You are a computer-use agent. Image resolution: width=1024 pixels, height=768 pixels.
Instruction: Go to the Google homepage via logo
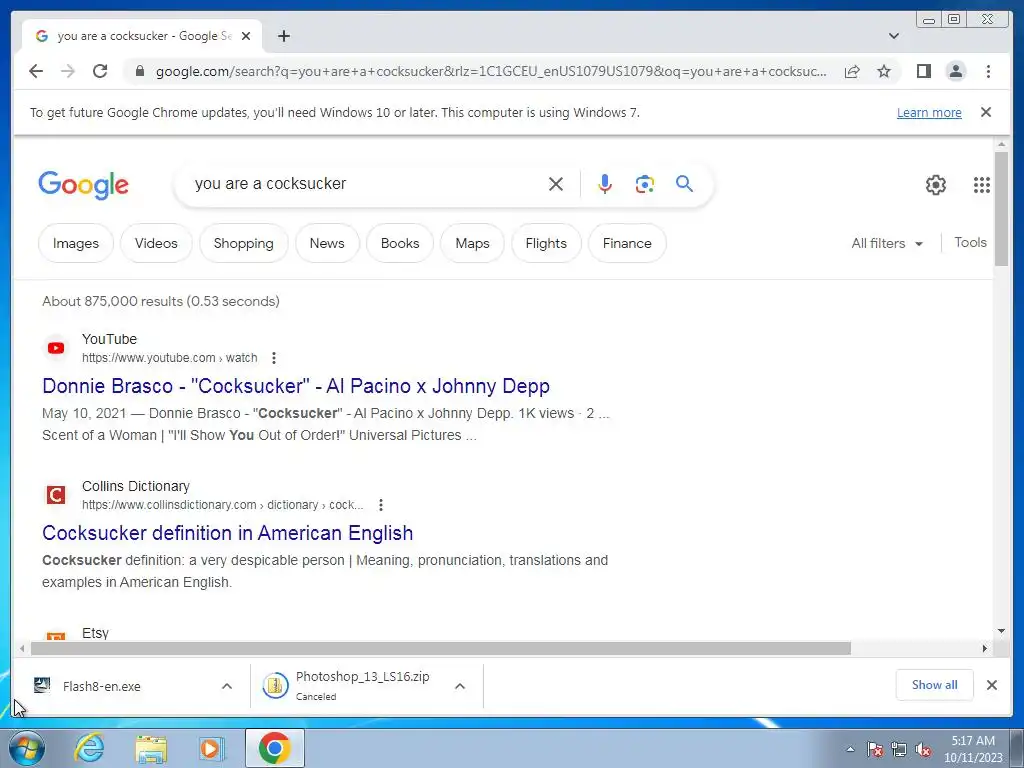tap(84, 185)
